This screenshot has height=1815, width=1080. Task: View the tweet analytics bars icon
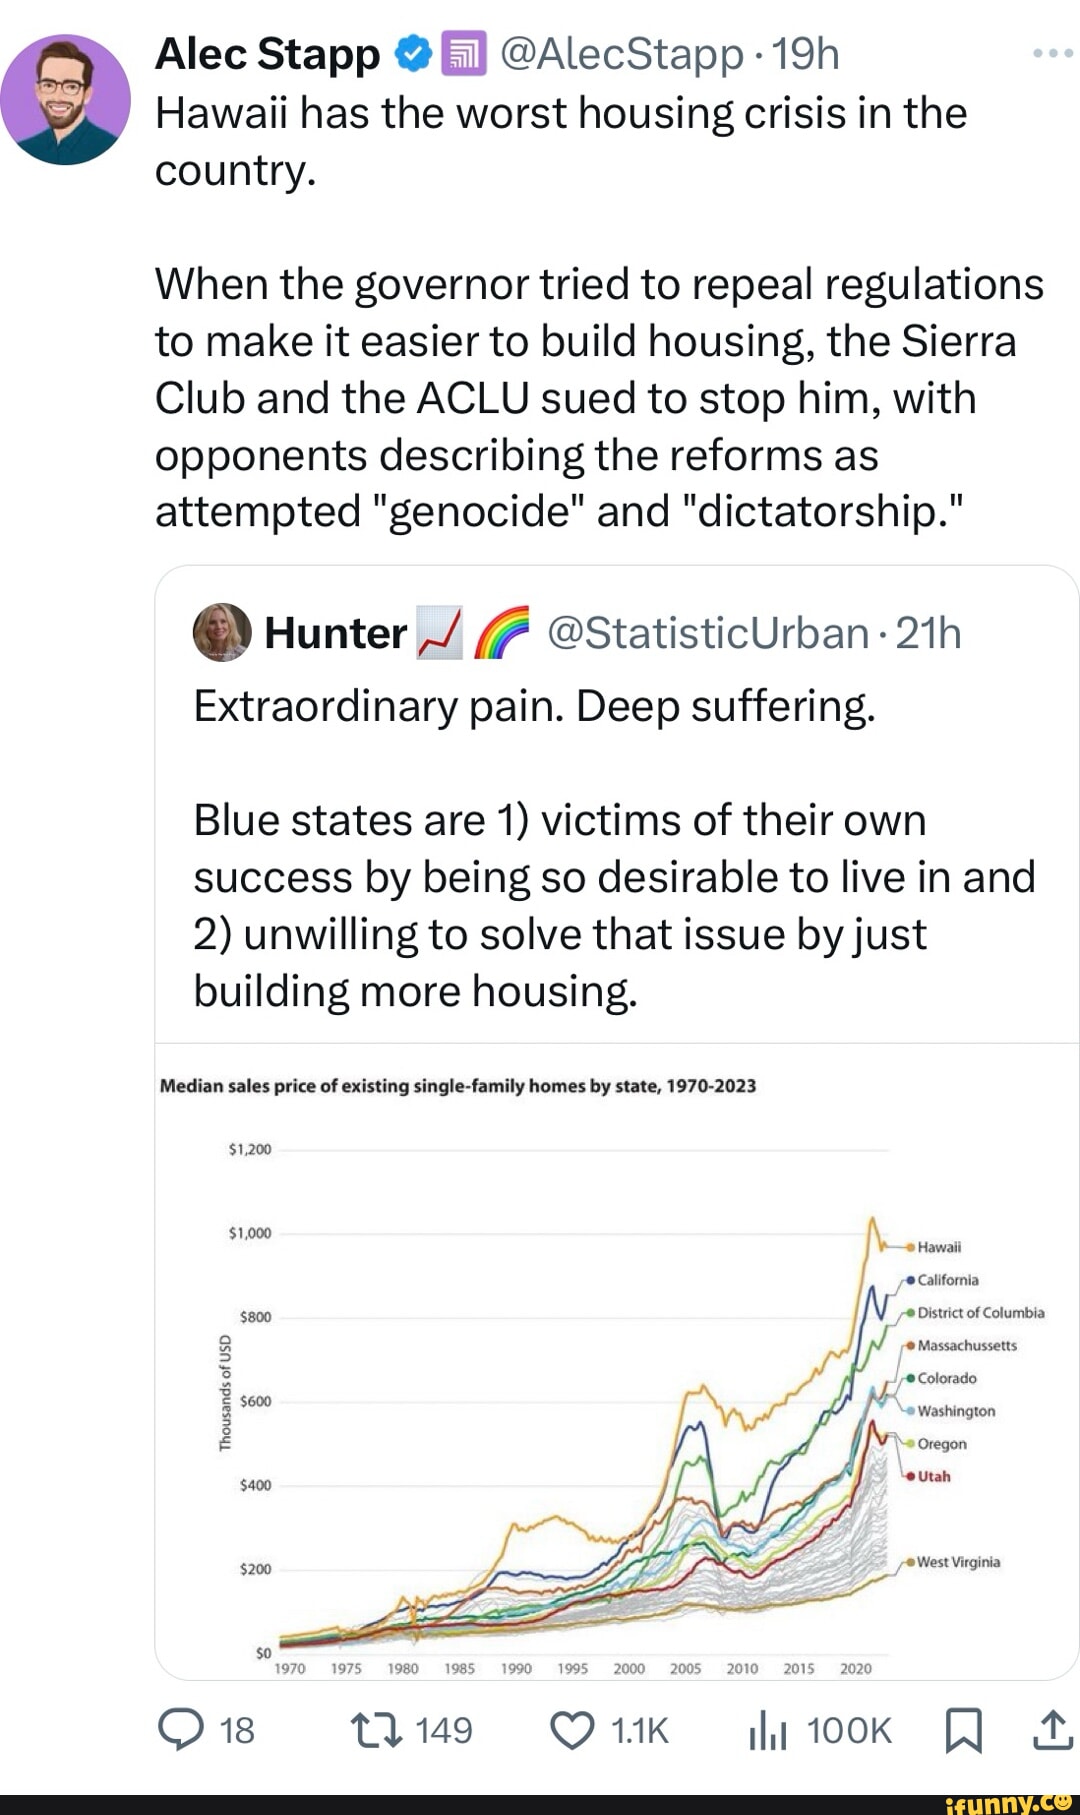767,1731
